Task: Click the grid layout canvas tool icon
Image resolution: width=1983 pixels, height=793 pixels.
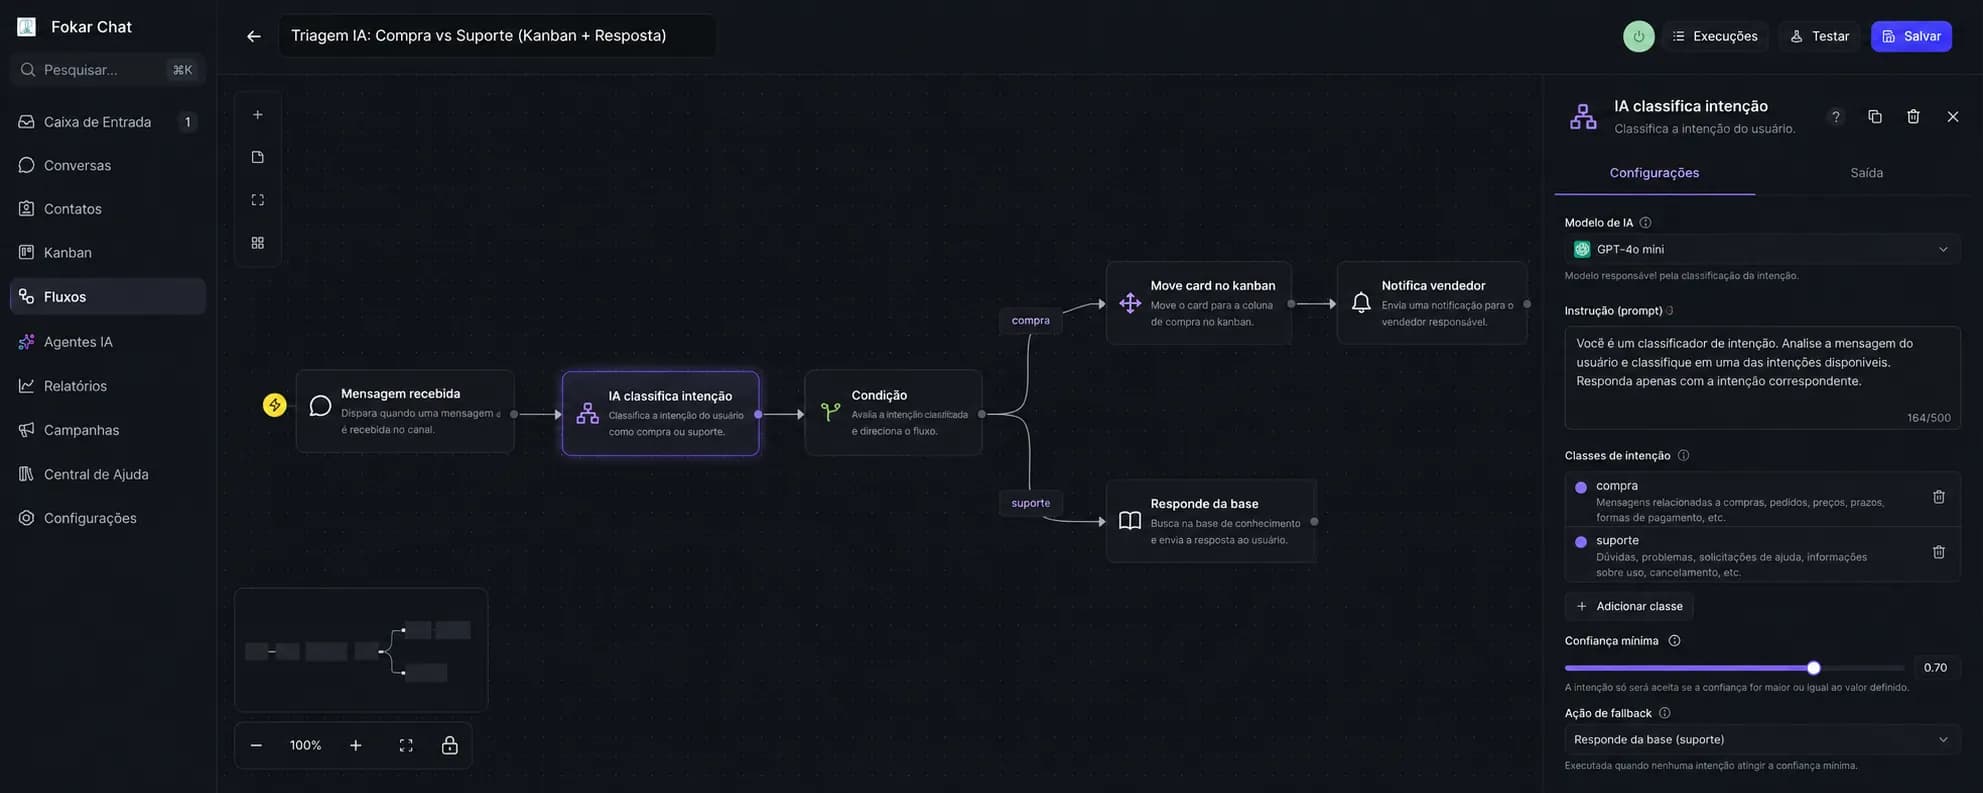Action: click(258, 243)
